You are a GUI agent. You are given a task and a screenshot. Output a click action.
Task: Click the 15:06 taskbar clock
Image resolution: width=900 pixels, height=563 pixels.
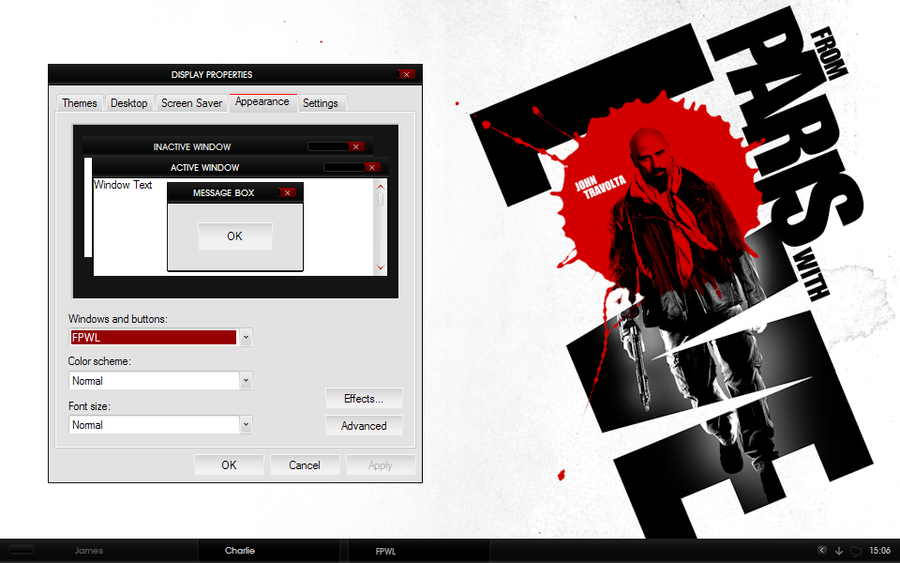(x=880, y=550)
